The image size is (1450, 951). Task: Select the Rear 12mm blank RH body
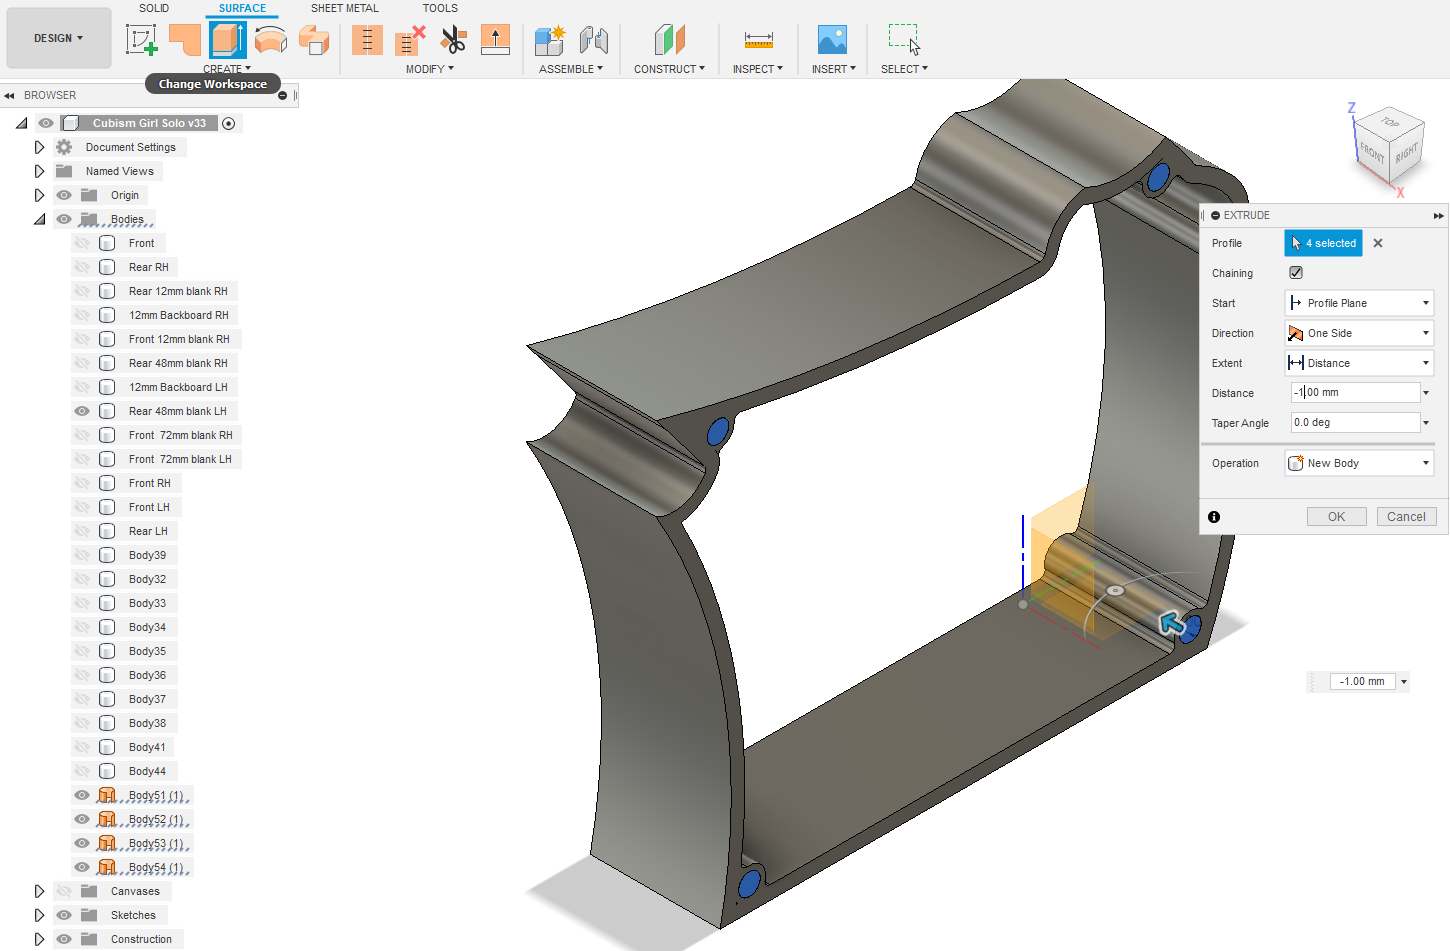(178, 291)
